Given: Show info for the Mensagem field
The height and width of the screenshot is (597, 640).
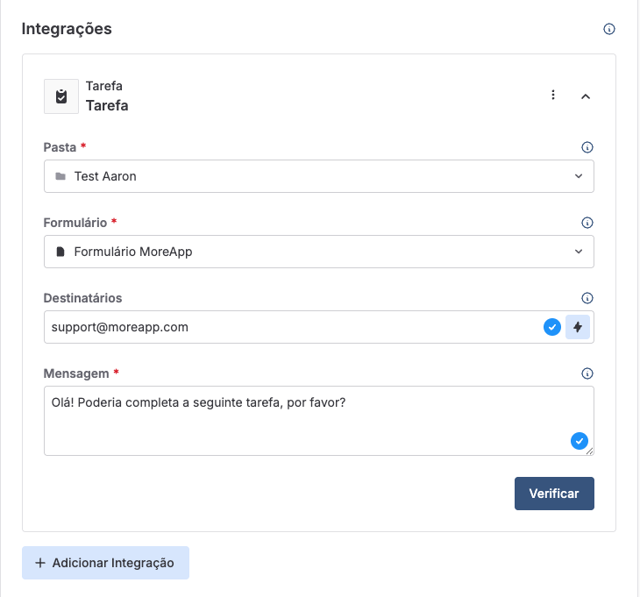Looking at the screenshot, I should coord(587,373).
